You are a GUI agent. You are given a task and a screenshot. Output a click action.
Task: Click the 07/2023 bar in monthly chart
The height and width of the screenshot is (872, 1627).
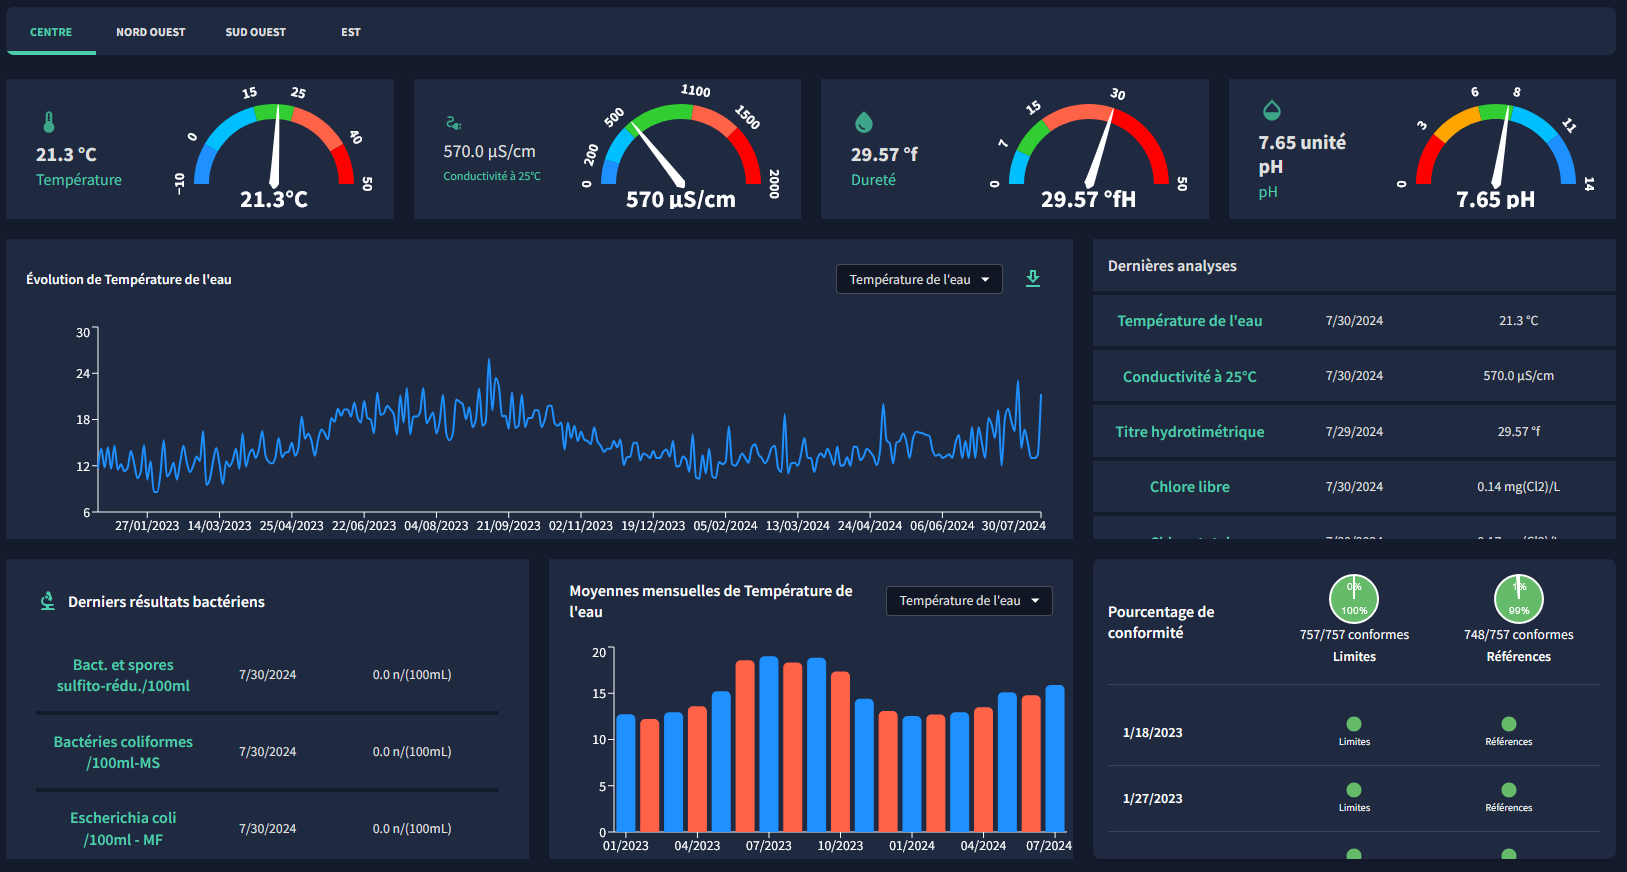(x=768, y=744)
